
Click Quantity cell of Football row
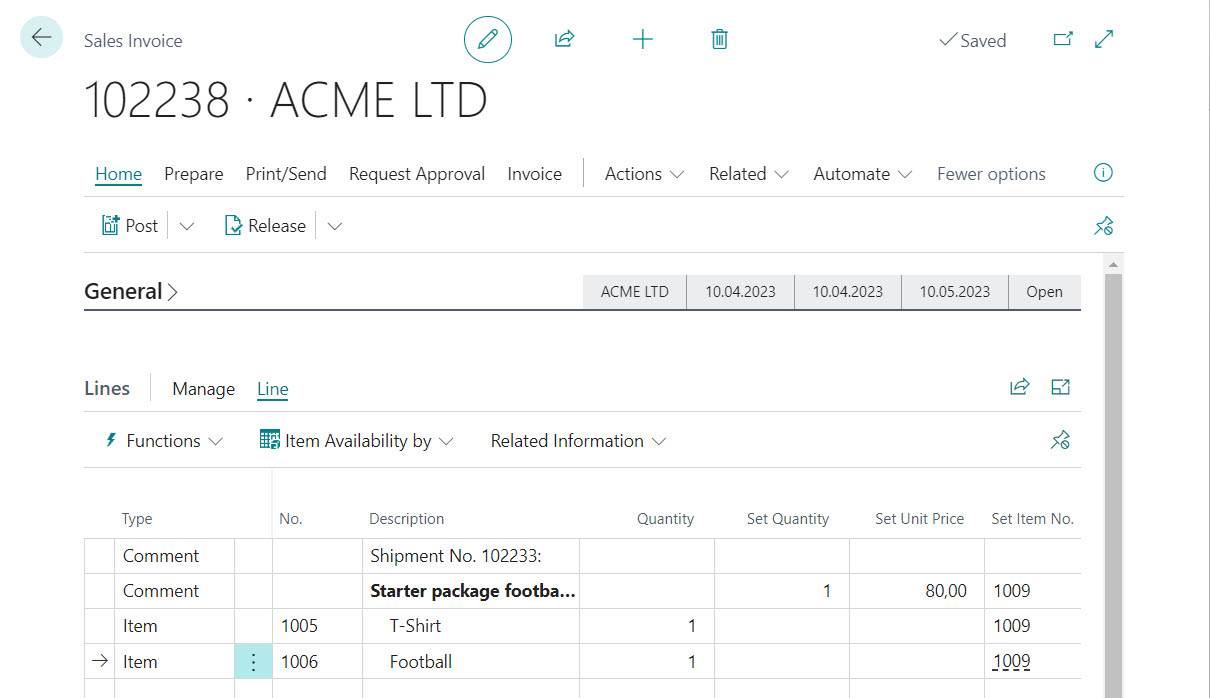[x=647, y=661]
